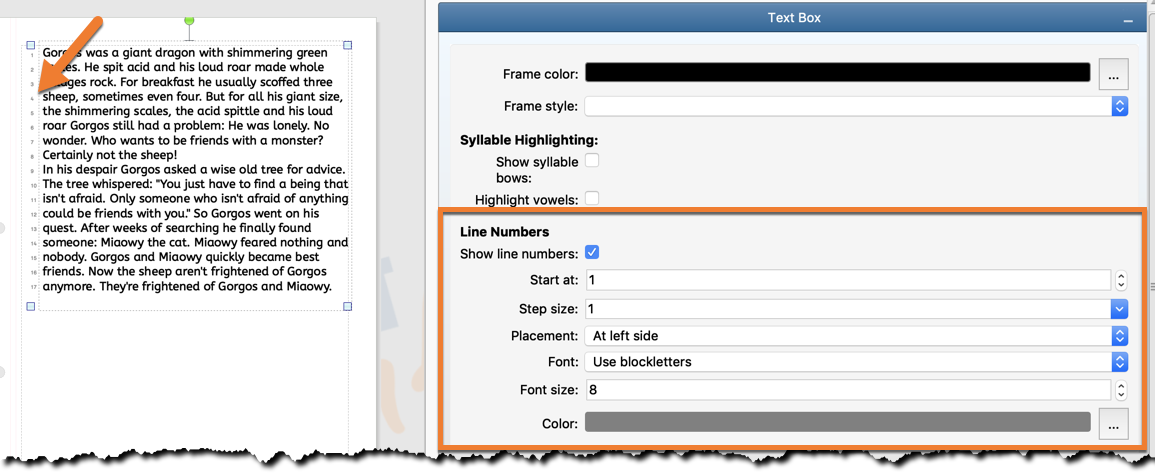The height and width of the screenshot is (474, 1155).
Task: Enable Show syllable bows
Action: pos(592,161)
